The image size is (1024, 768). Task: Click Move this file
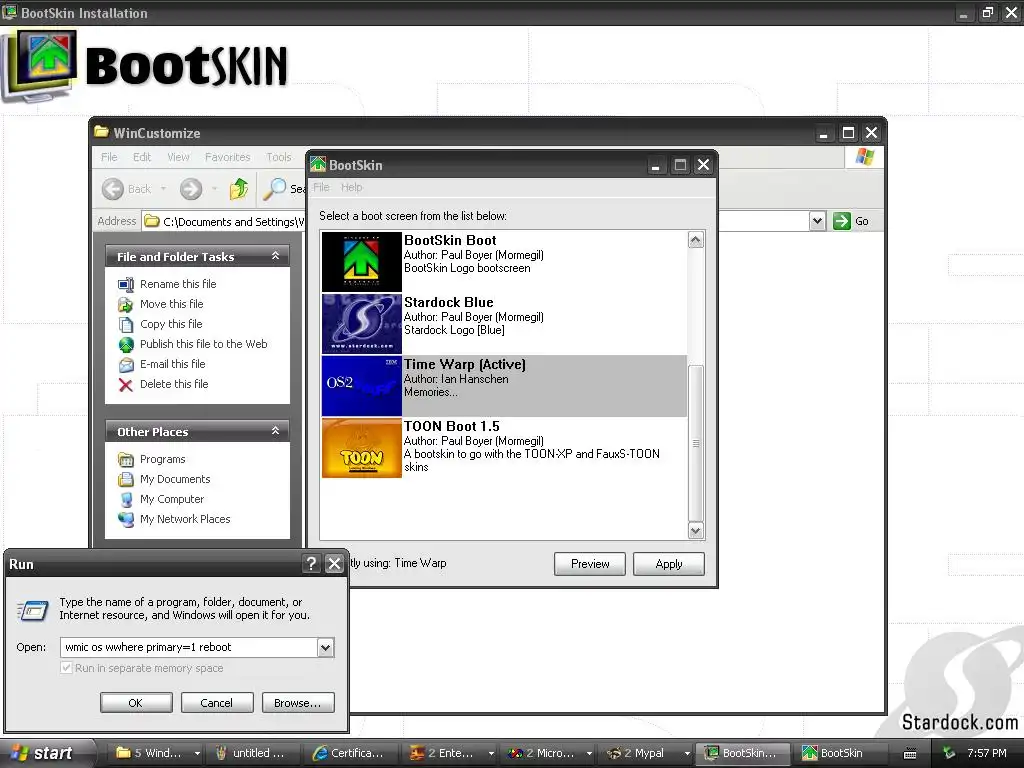tap(171, 304)
